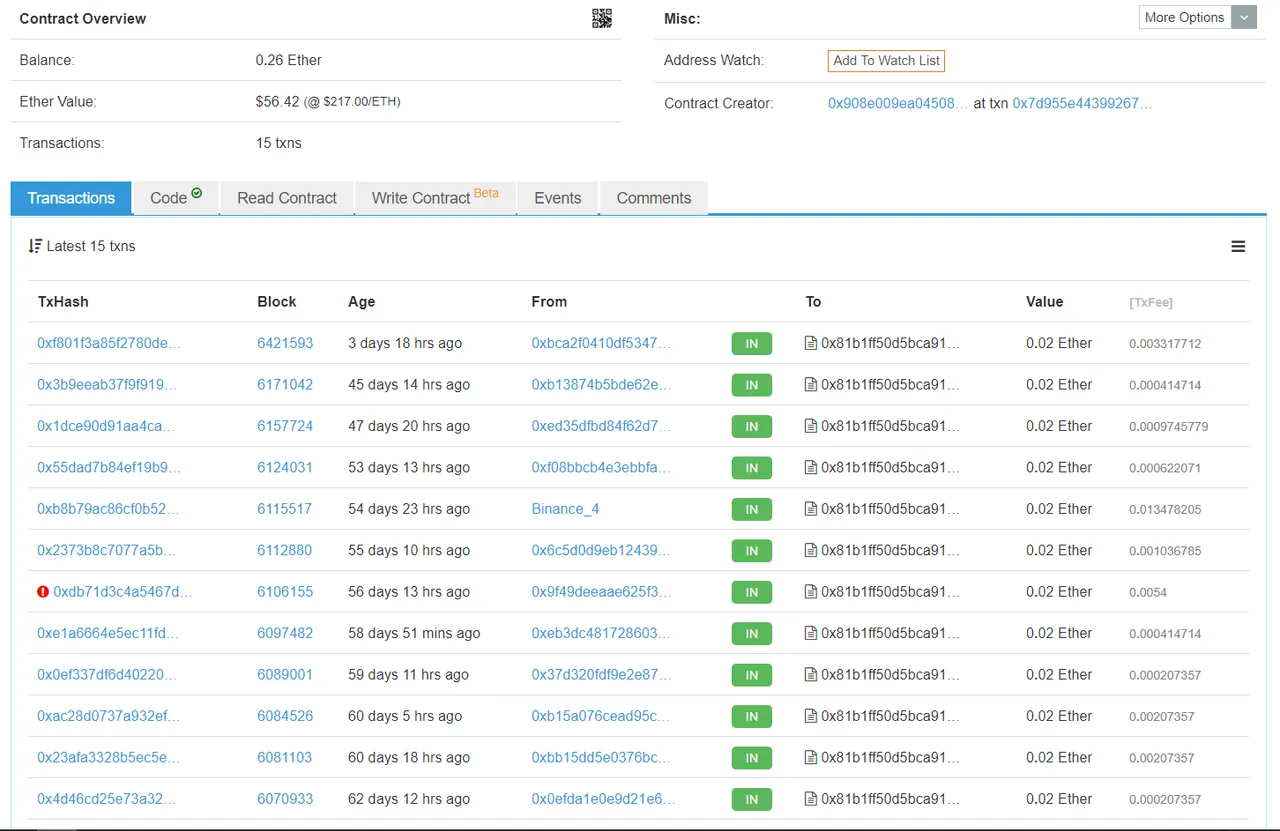1280x831 pixels.
Task: Click the IN badge on the Binance_4 row
Action: 752,509
